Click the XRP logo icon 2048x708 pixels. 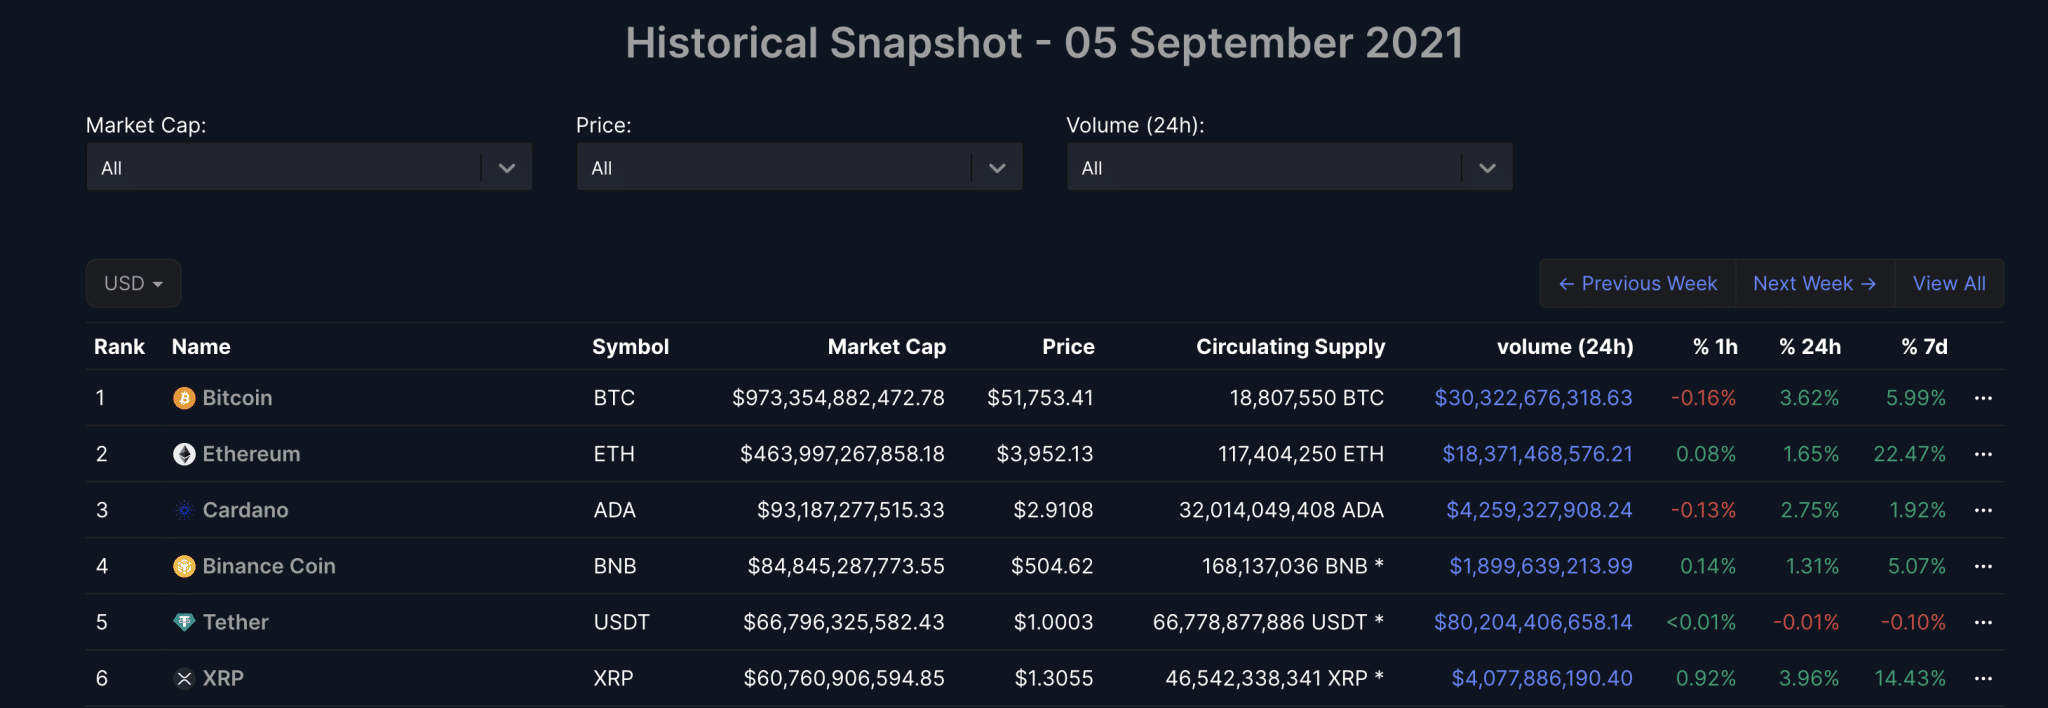(184, 678)
